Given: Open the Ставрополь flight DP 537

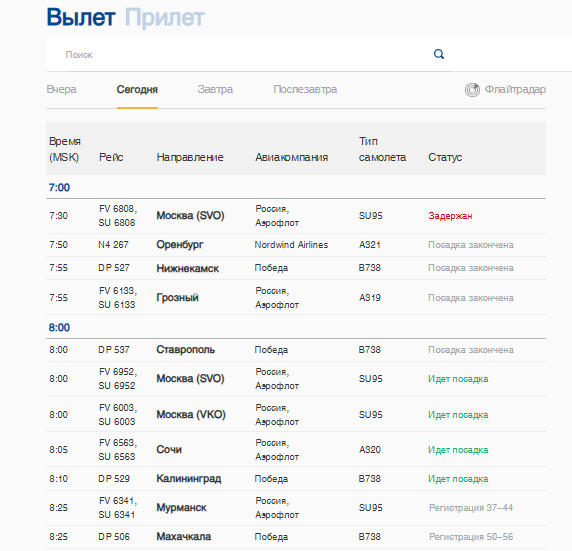Looking at the screenshot, I should click(296, 350).
